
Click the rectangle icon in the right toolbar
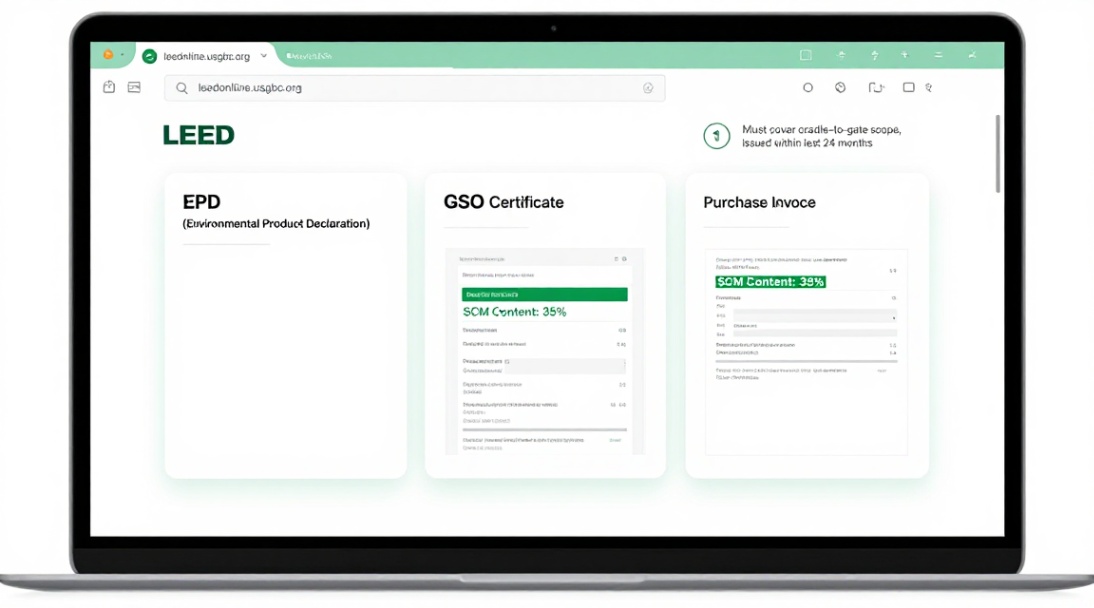(x=908, y=87)
